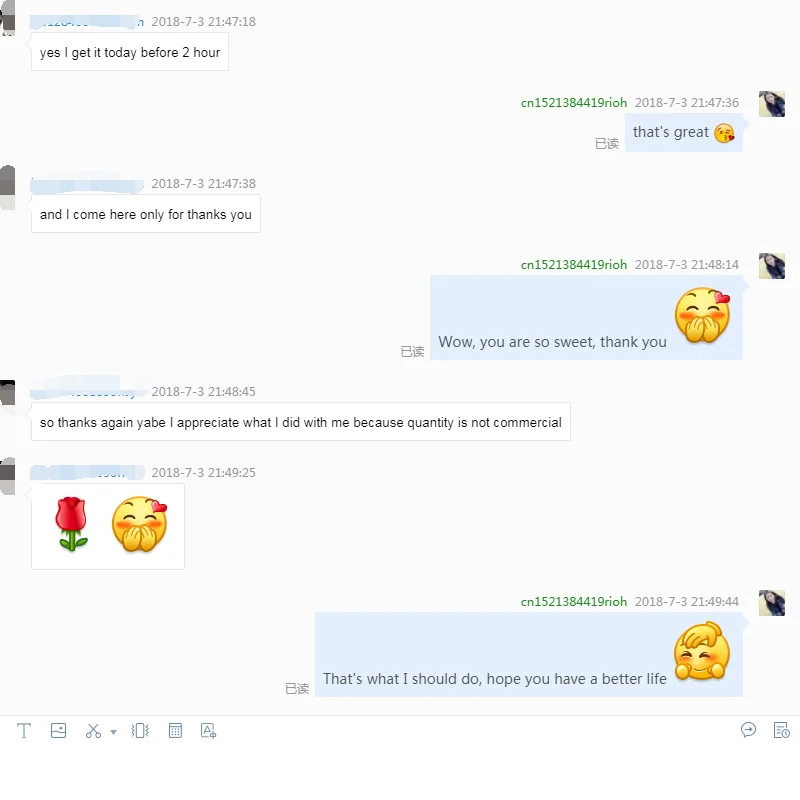Select the scissors screenshot tool
800x800 pixels.
(93, 731)
